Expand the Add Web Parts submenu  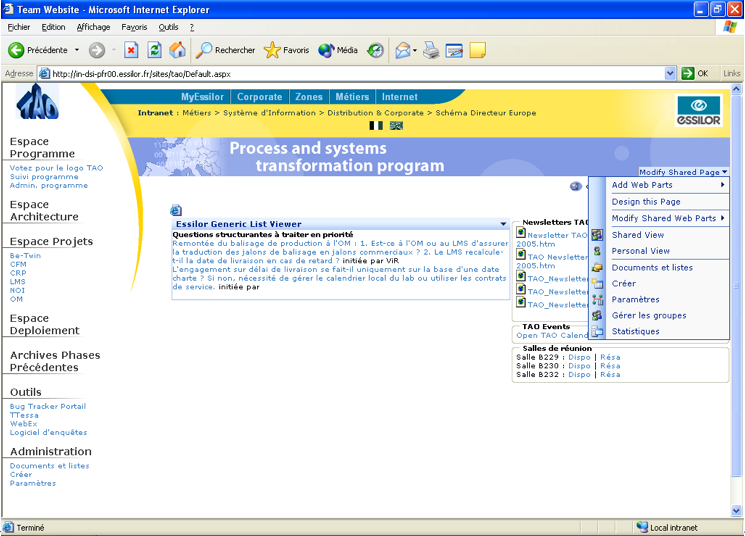[x=667, y=185]
